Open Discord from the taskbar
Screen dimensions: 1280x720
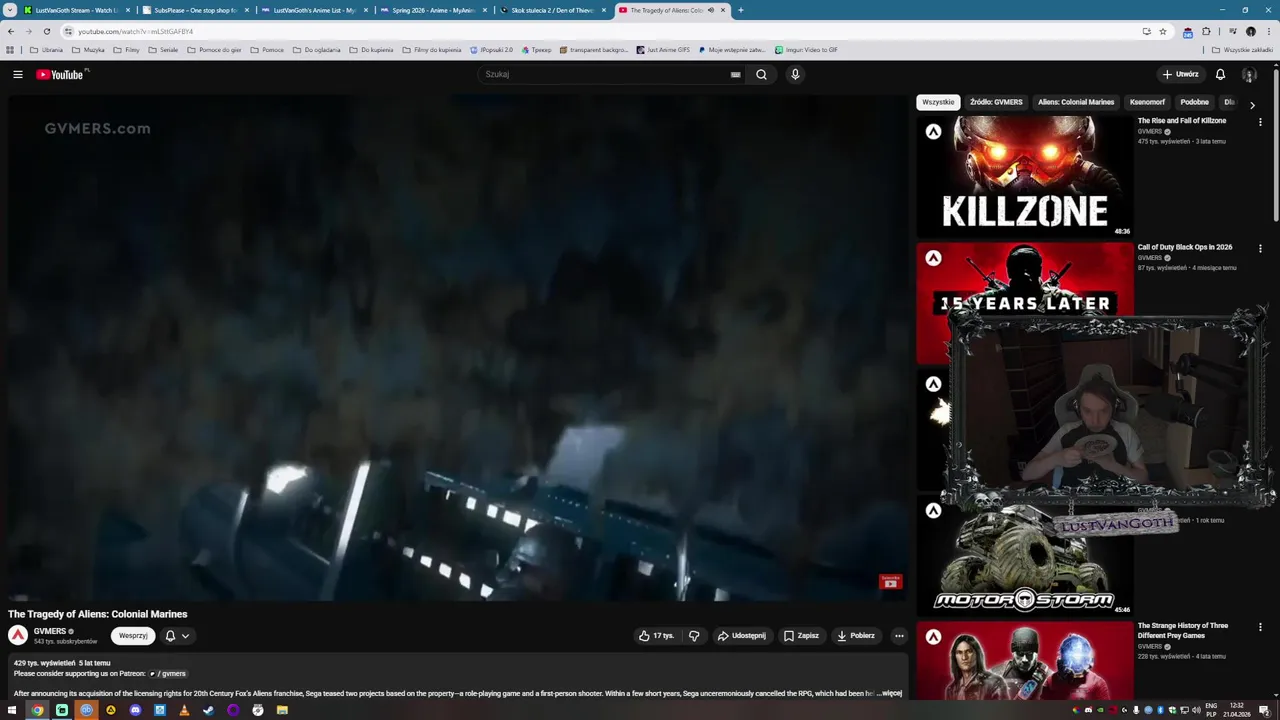(135, 710)
